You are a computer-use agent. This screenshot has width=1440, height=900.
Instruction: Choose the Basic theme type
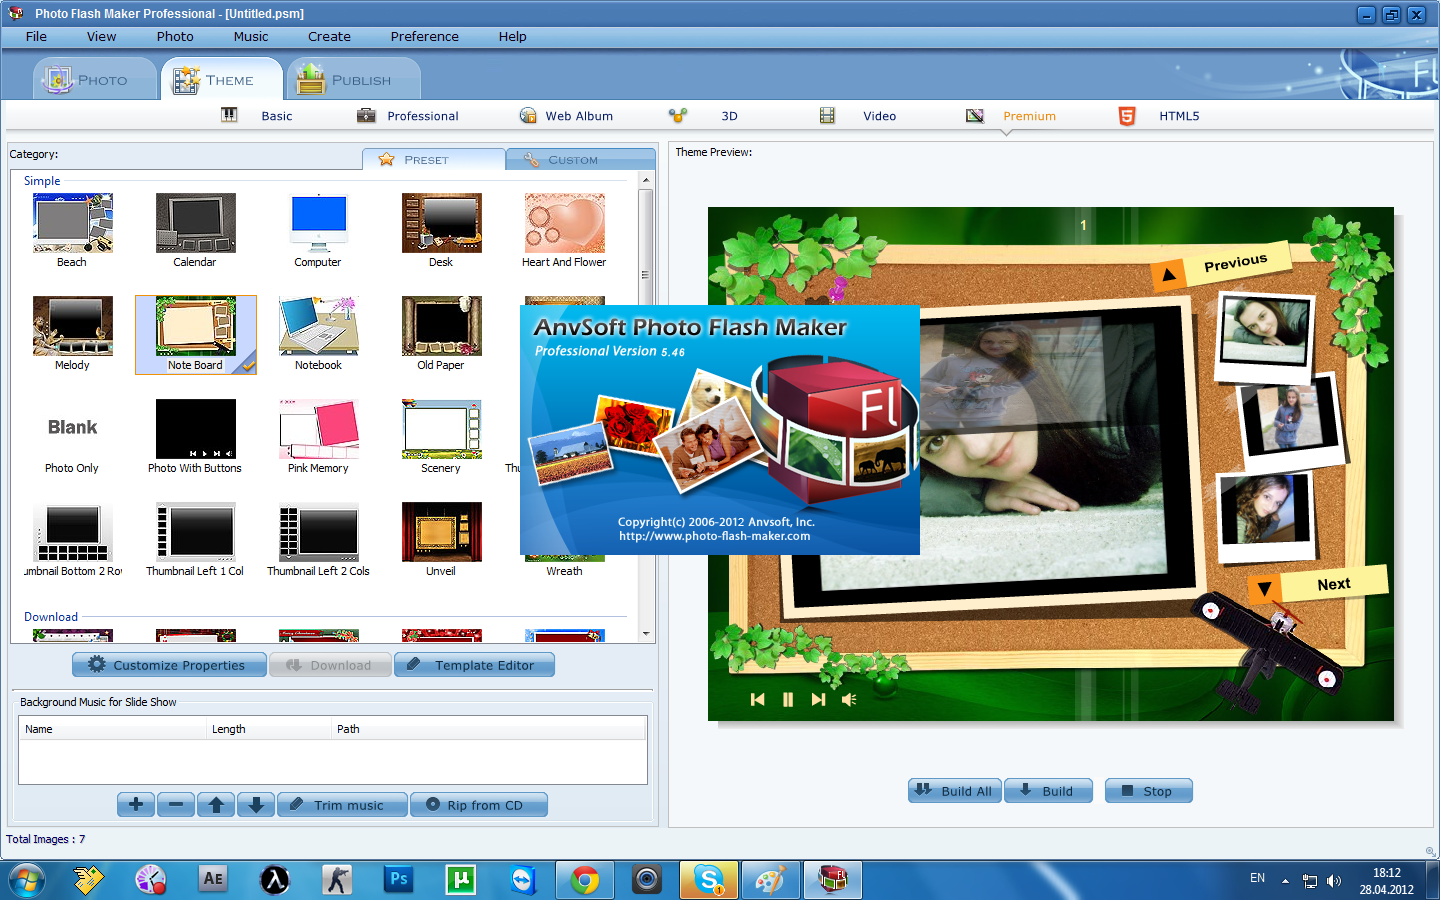pos(258,116)
